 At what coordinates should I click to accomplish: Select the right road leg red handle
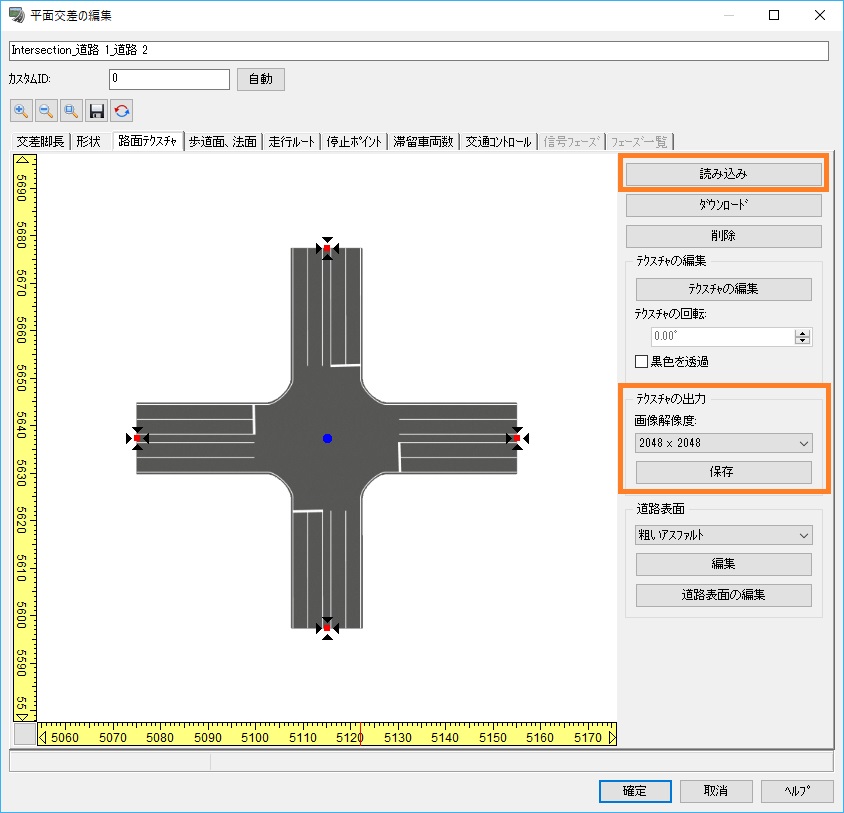click(x=516, y=438)
